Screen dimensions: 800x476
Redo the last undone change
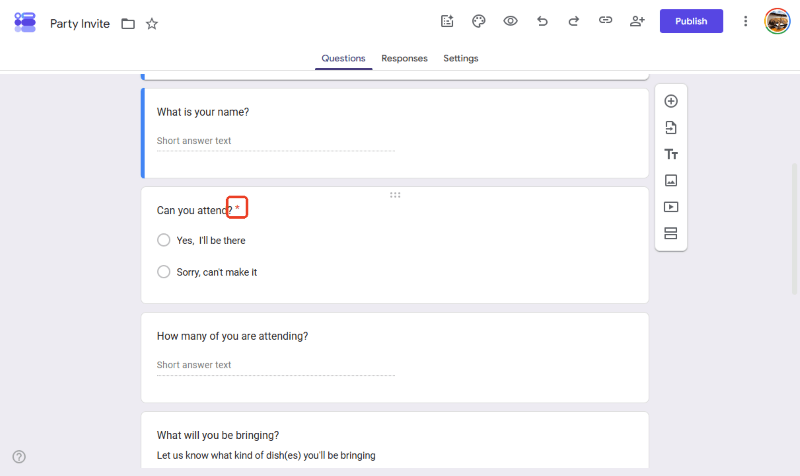tap(573, 21)
